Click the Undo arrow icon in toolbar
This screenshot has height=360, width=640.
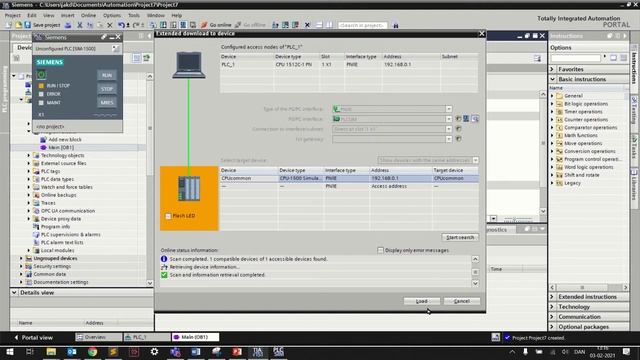pyautogui.click(x=121, y=25)
